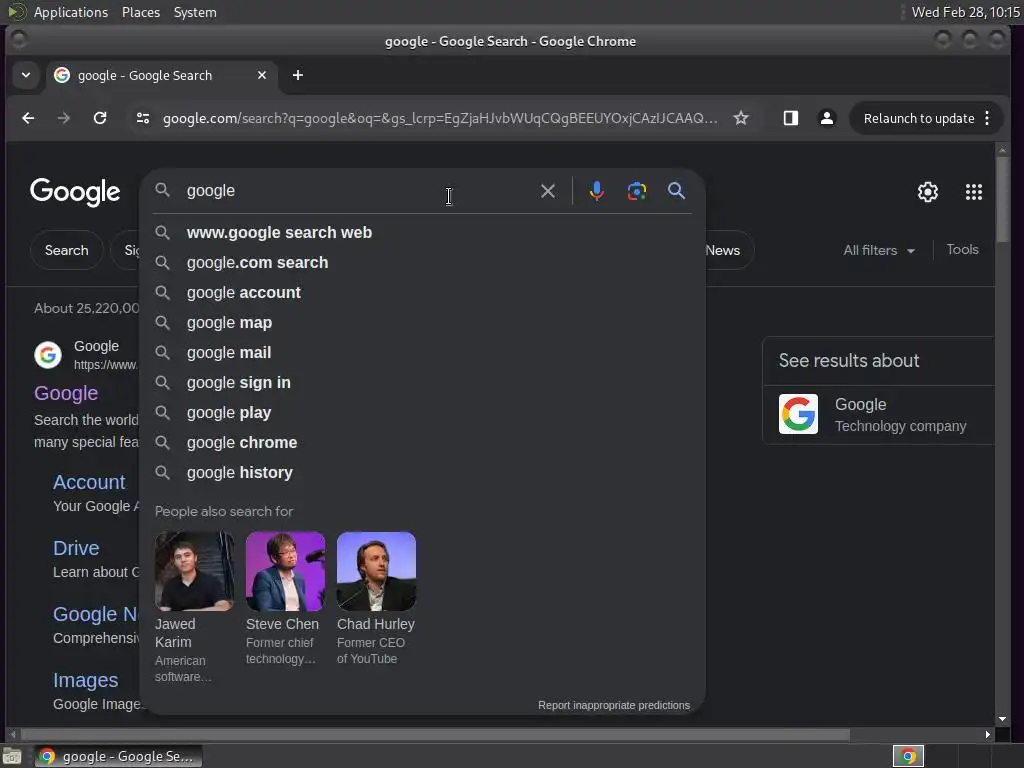This screenshot has height=768, width=1024.
Task: Open the Chrome profile icon
Action: (827, 118)
